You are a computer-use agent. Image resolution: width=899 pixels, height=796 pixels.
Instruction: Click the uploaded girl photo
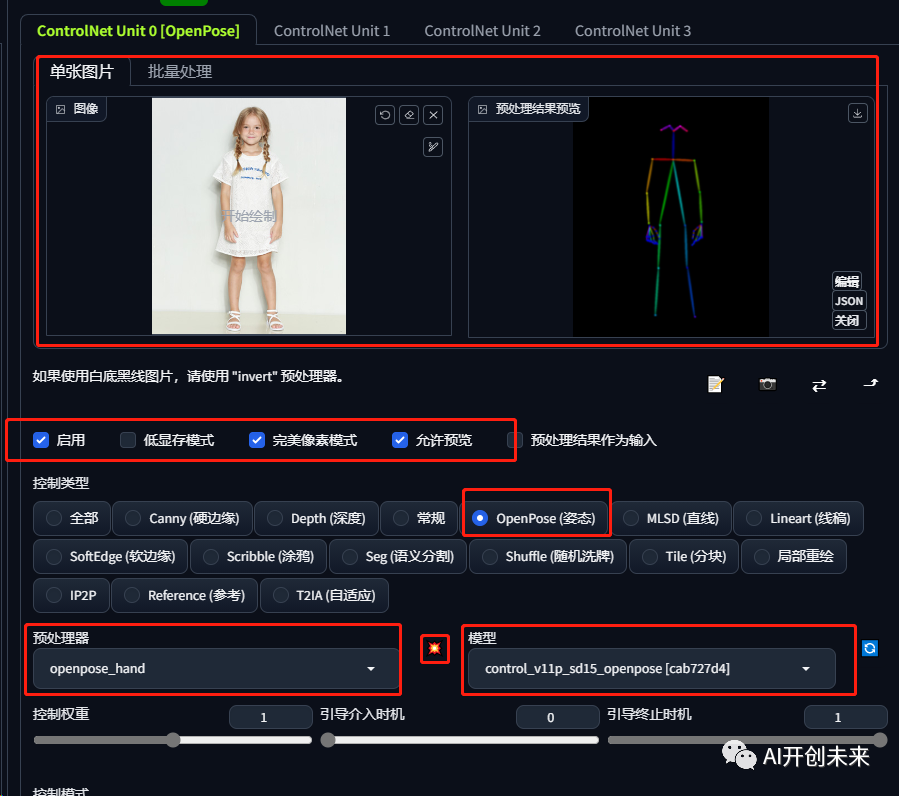pyautogui.click(x=249, y=216)
